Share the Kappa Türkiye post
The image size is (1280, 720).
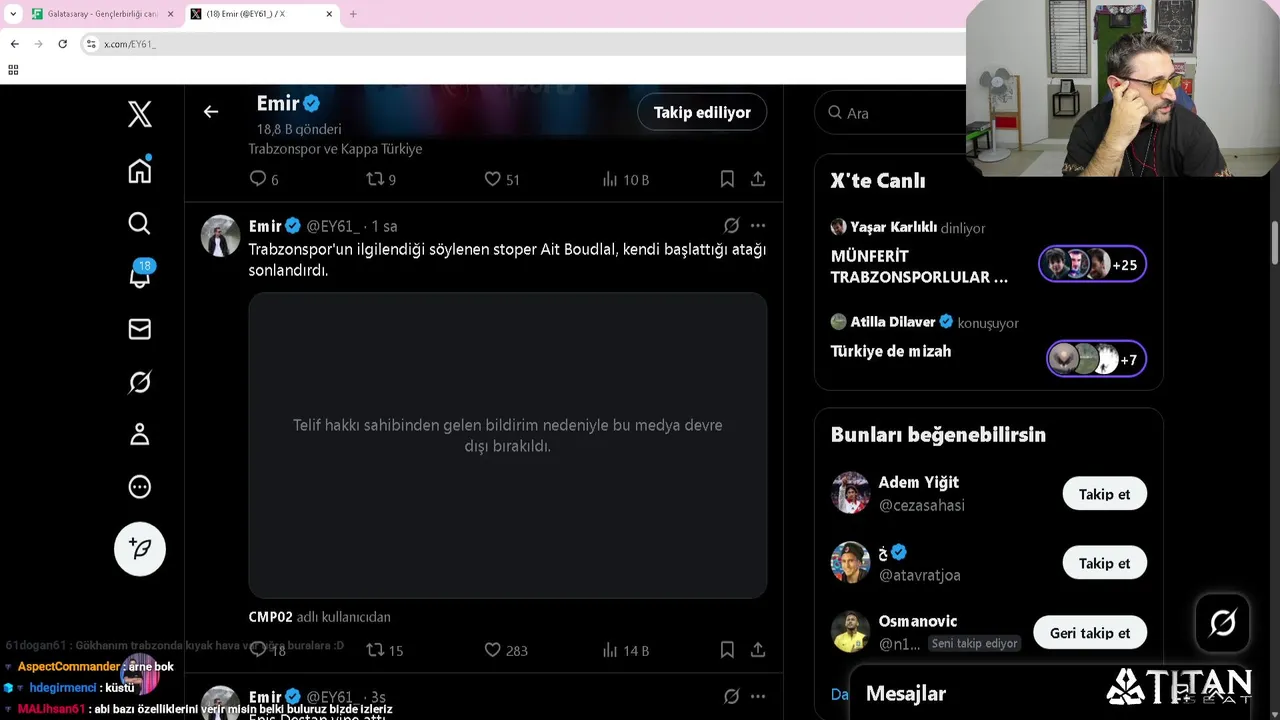(x=758, y=179)
